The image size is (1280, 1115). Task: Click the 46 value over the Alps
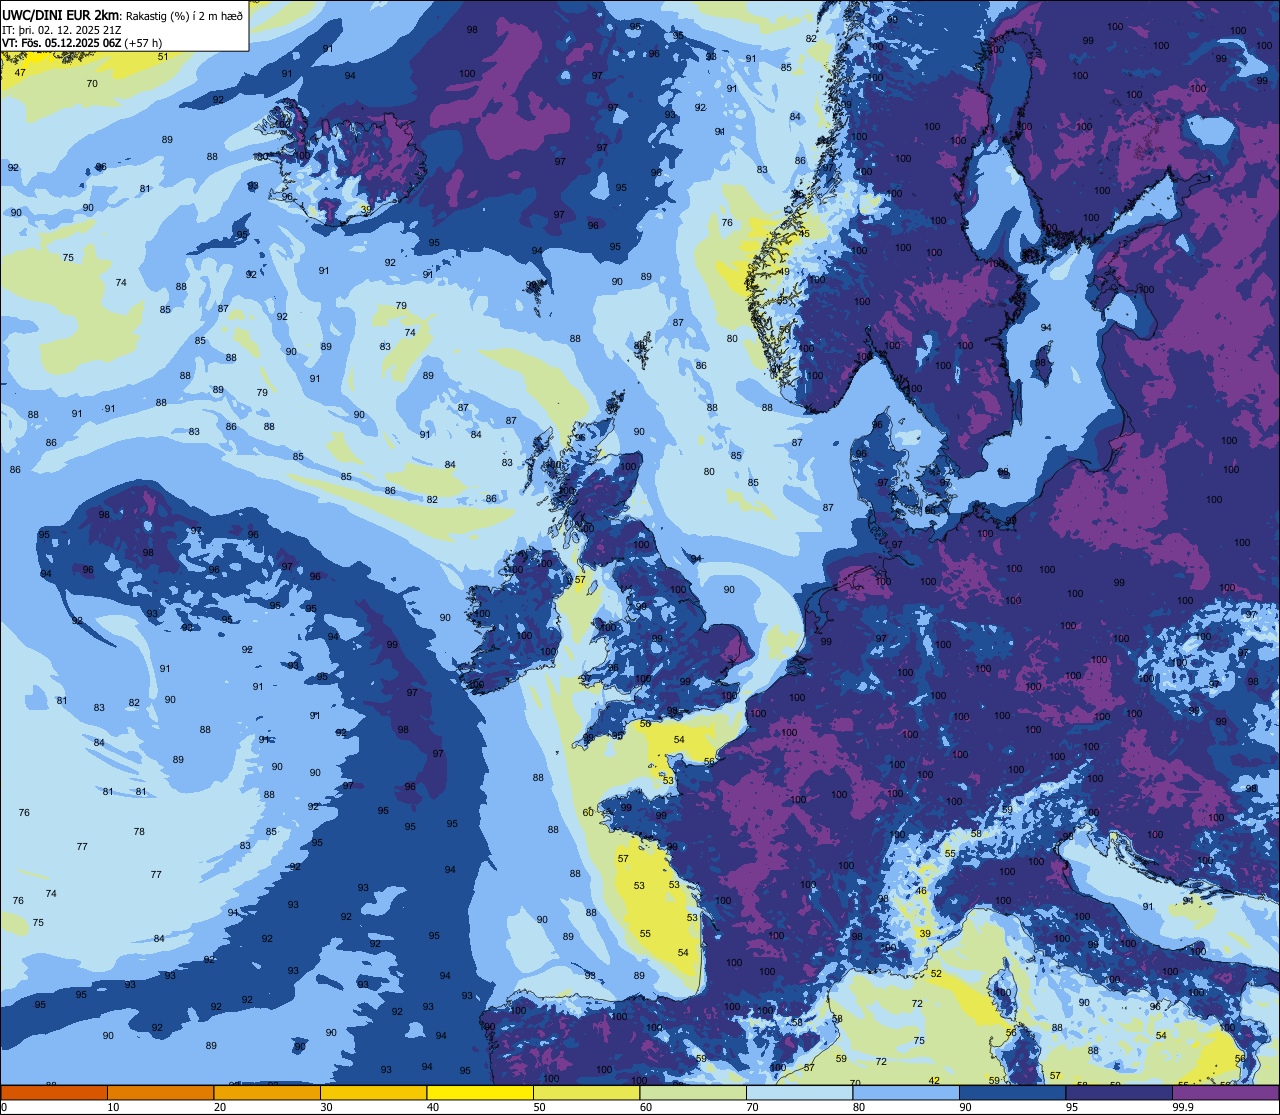coord(922,890)
